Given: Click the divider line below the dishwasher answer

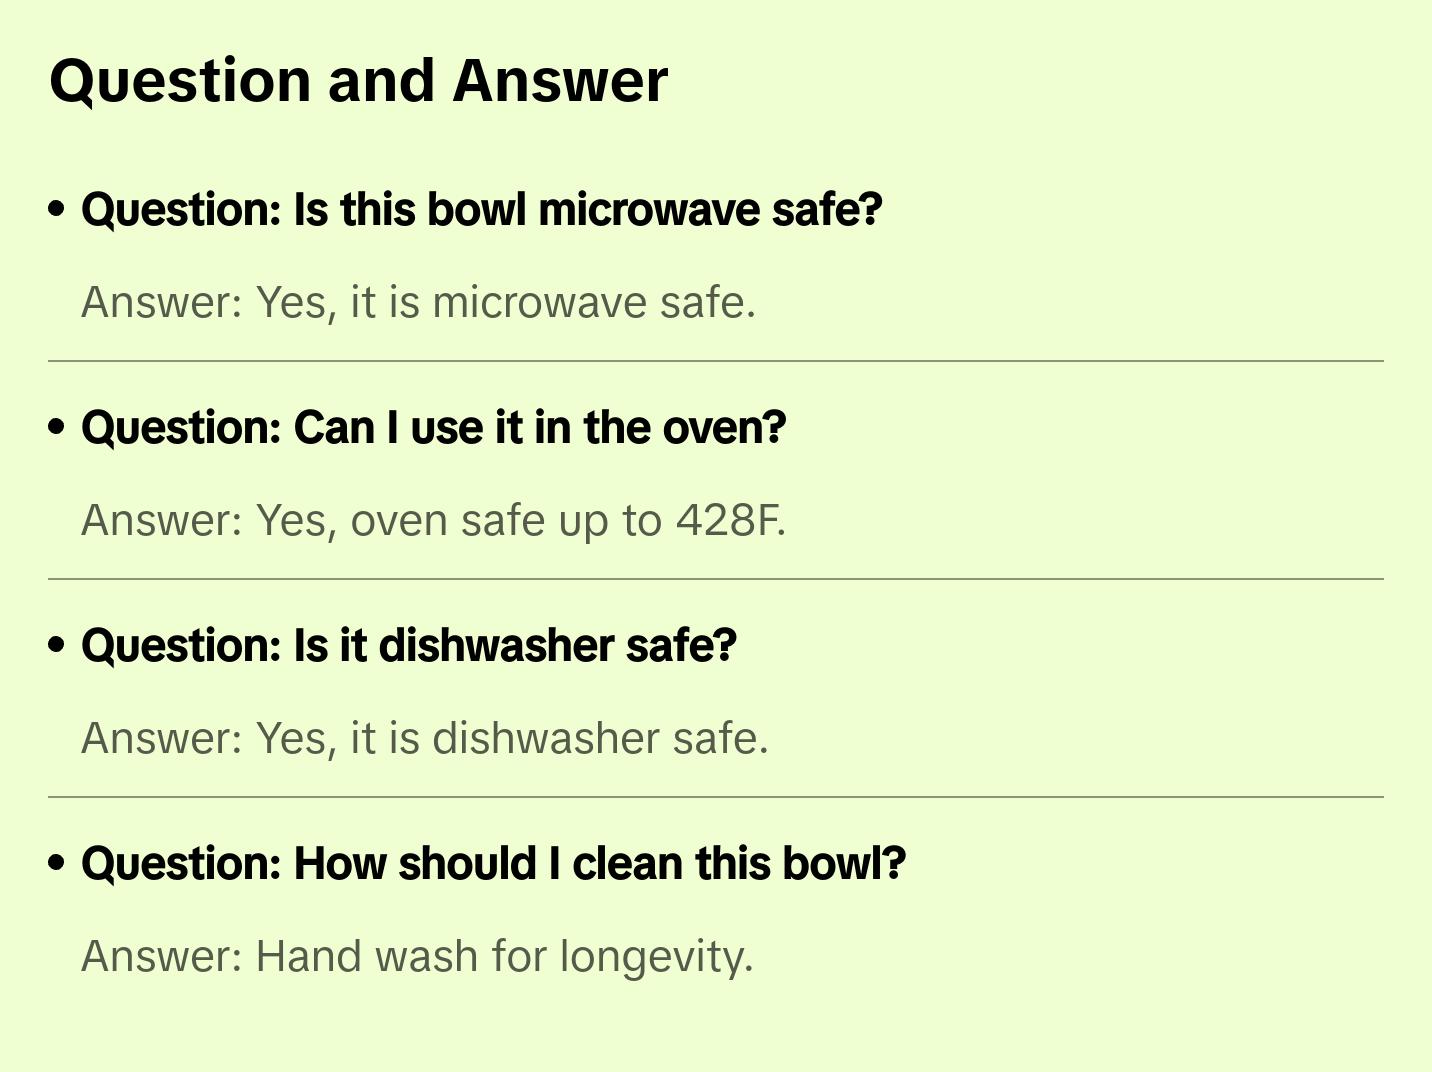Looking at the screenshot, I should tap(716, 797).
